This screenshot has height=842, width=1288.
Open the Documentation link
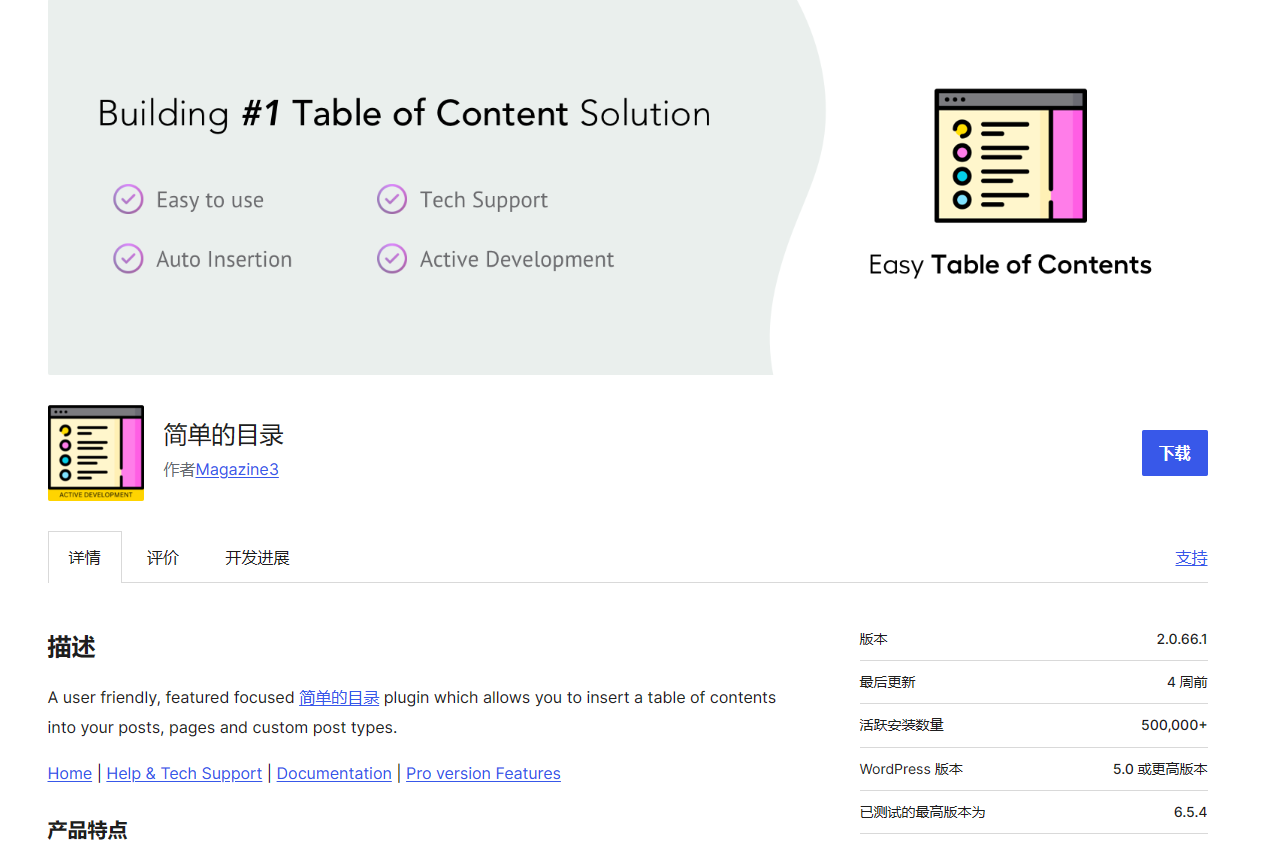click(334, 773)
